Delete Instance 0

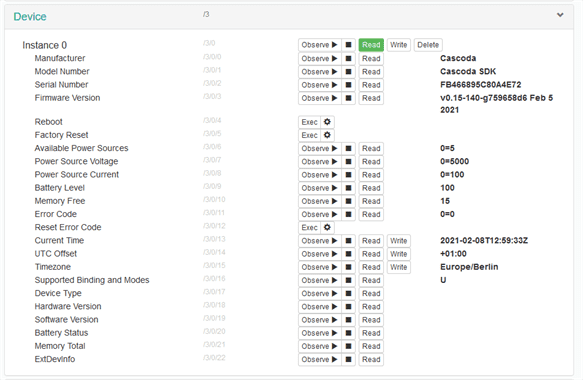(x=428, y=45)
